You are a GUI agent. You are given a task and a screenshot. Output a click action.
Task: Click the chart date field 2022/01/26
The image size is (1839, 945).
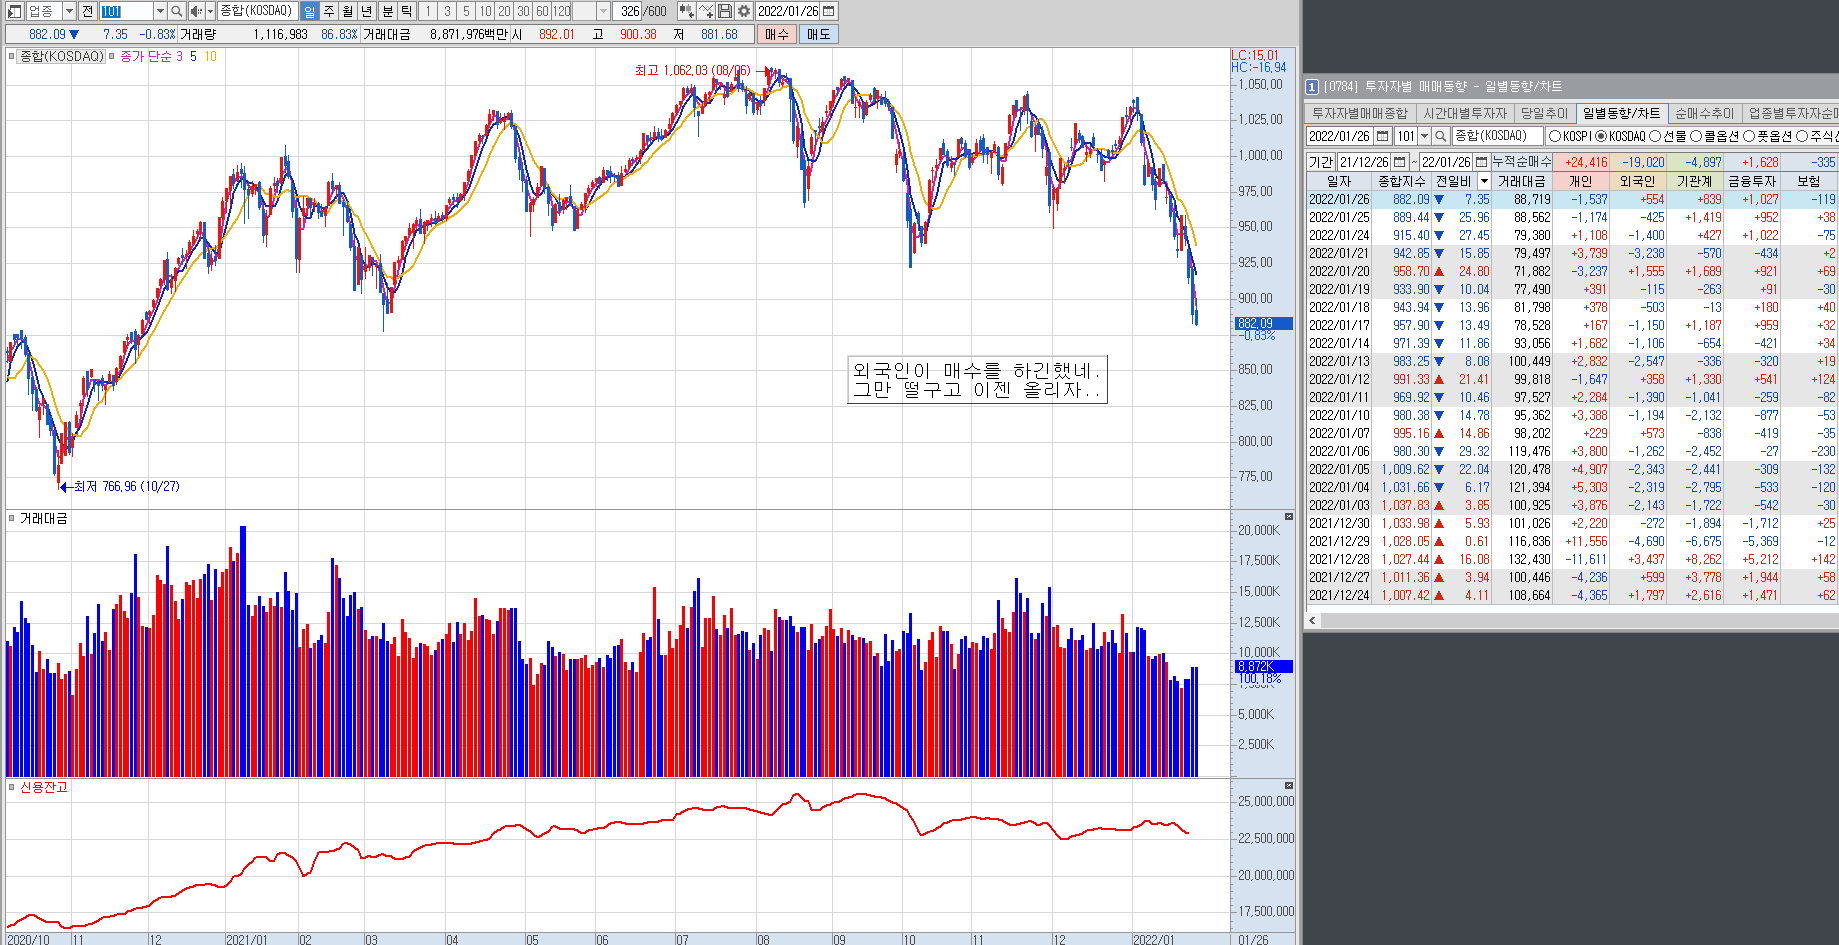coord(788,11)
